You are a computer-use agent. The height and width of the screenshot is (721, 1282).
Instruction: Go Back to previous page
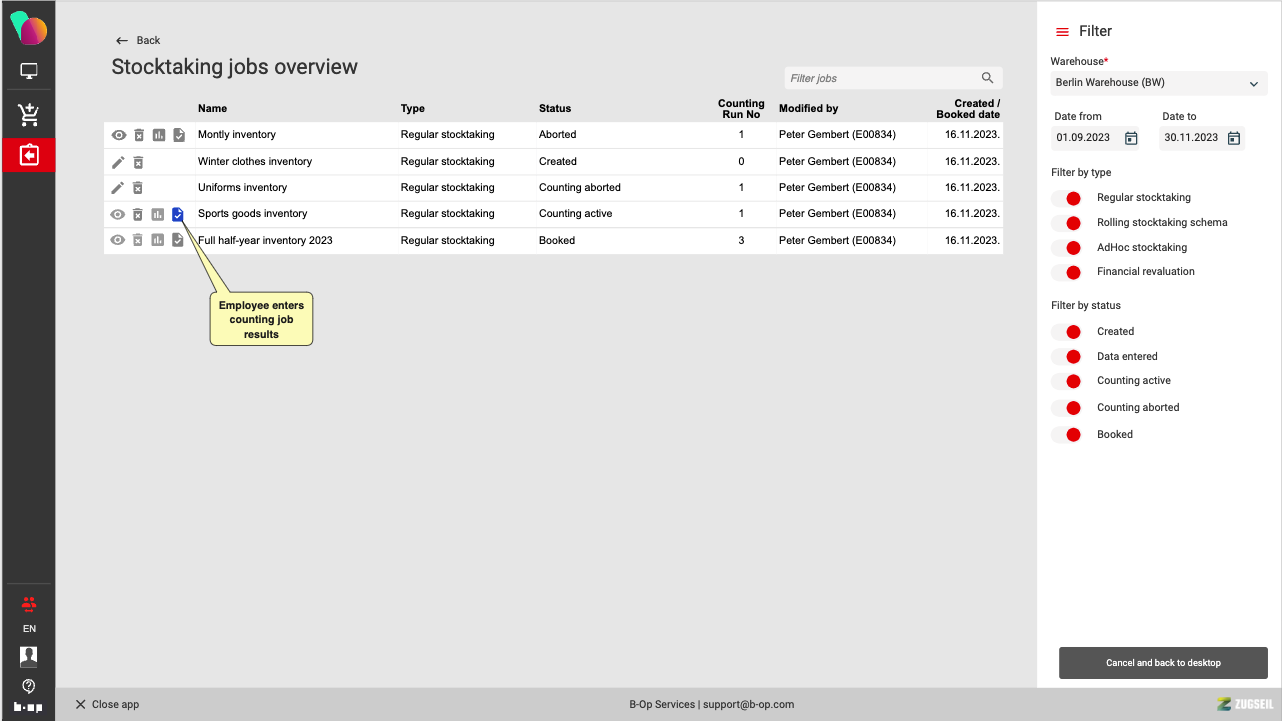coord(138,40)
